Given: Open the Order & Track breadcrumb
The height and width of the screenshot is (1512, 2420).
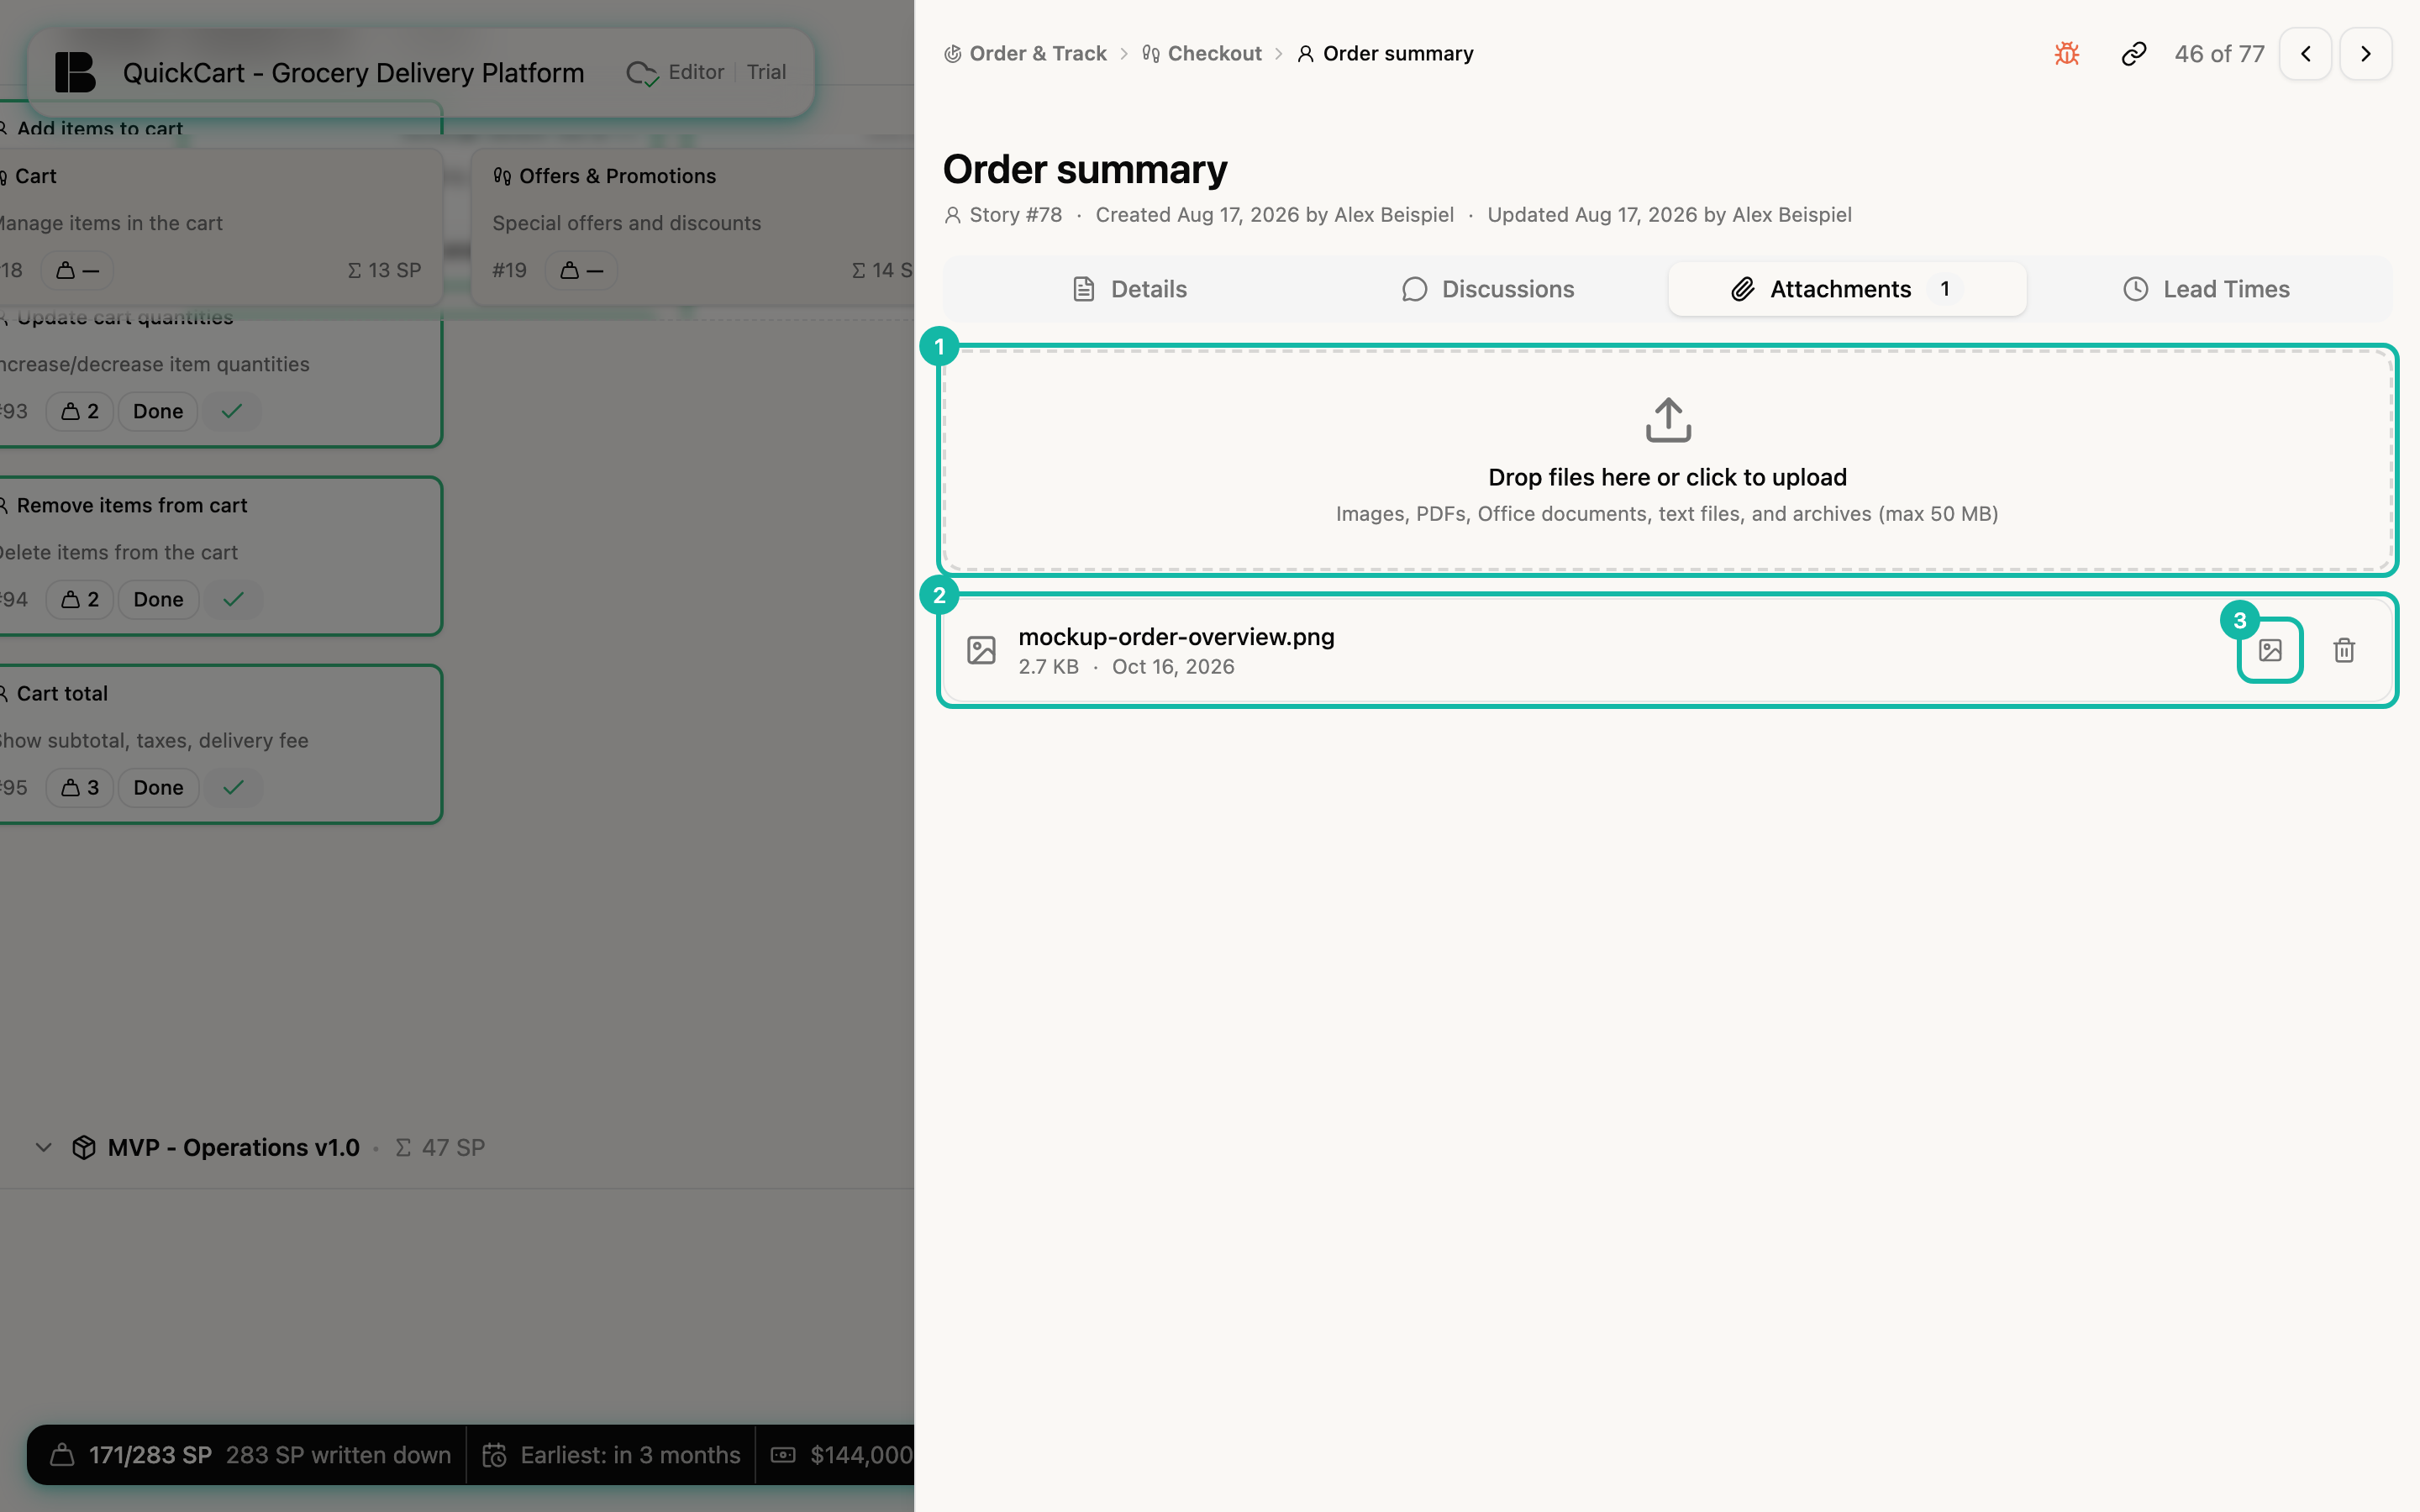Looking at the screenshot, I should [1025, 54].
